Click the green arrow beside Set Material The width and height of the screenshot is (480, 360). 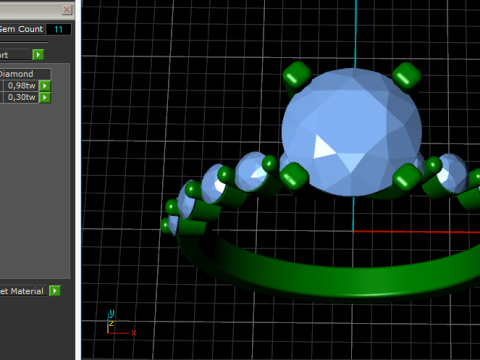point(55,291)
